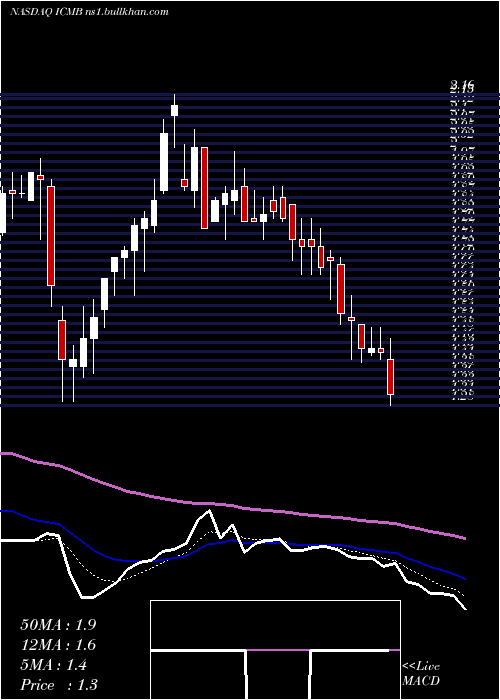This screenshot has height=700, width=500.
Task: Select the 50MA : 1.9 readout
Action: click(58, 625)
